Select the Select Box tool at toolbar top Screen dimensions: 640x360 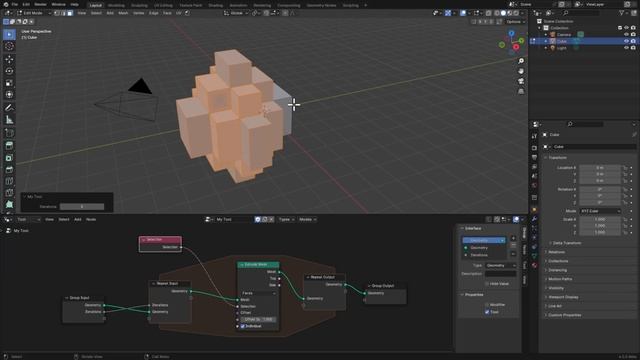9,34
